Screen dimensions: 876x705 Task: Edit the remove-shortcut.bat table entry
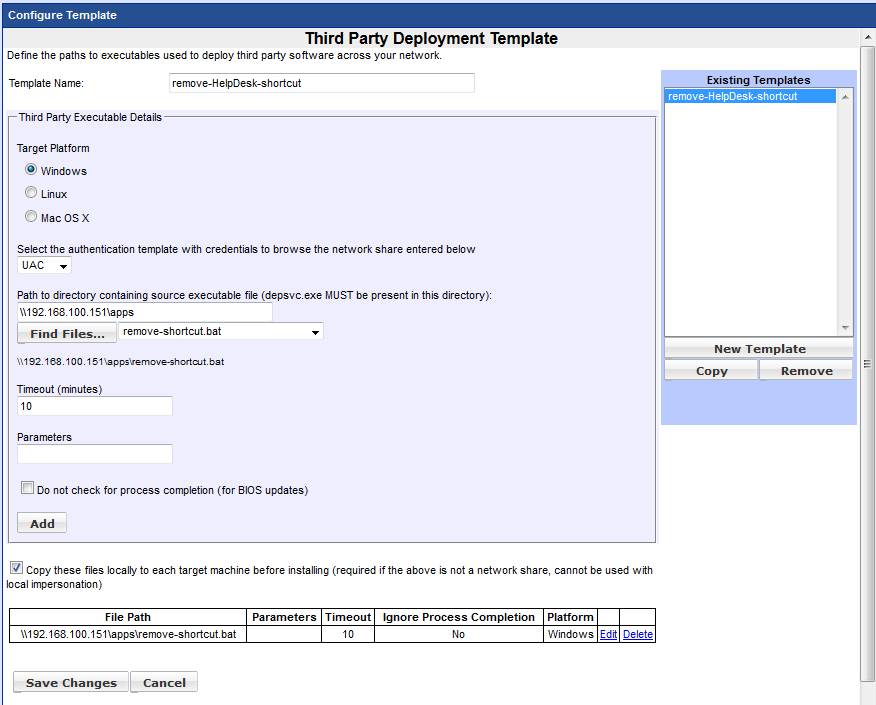click(x=608, y=634)
